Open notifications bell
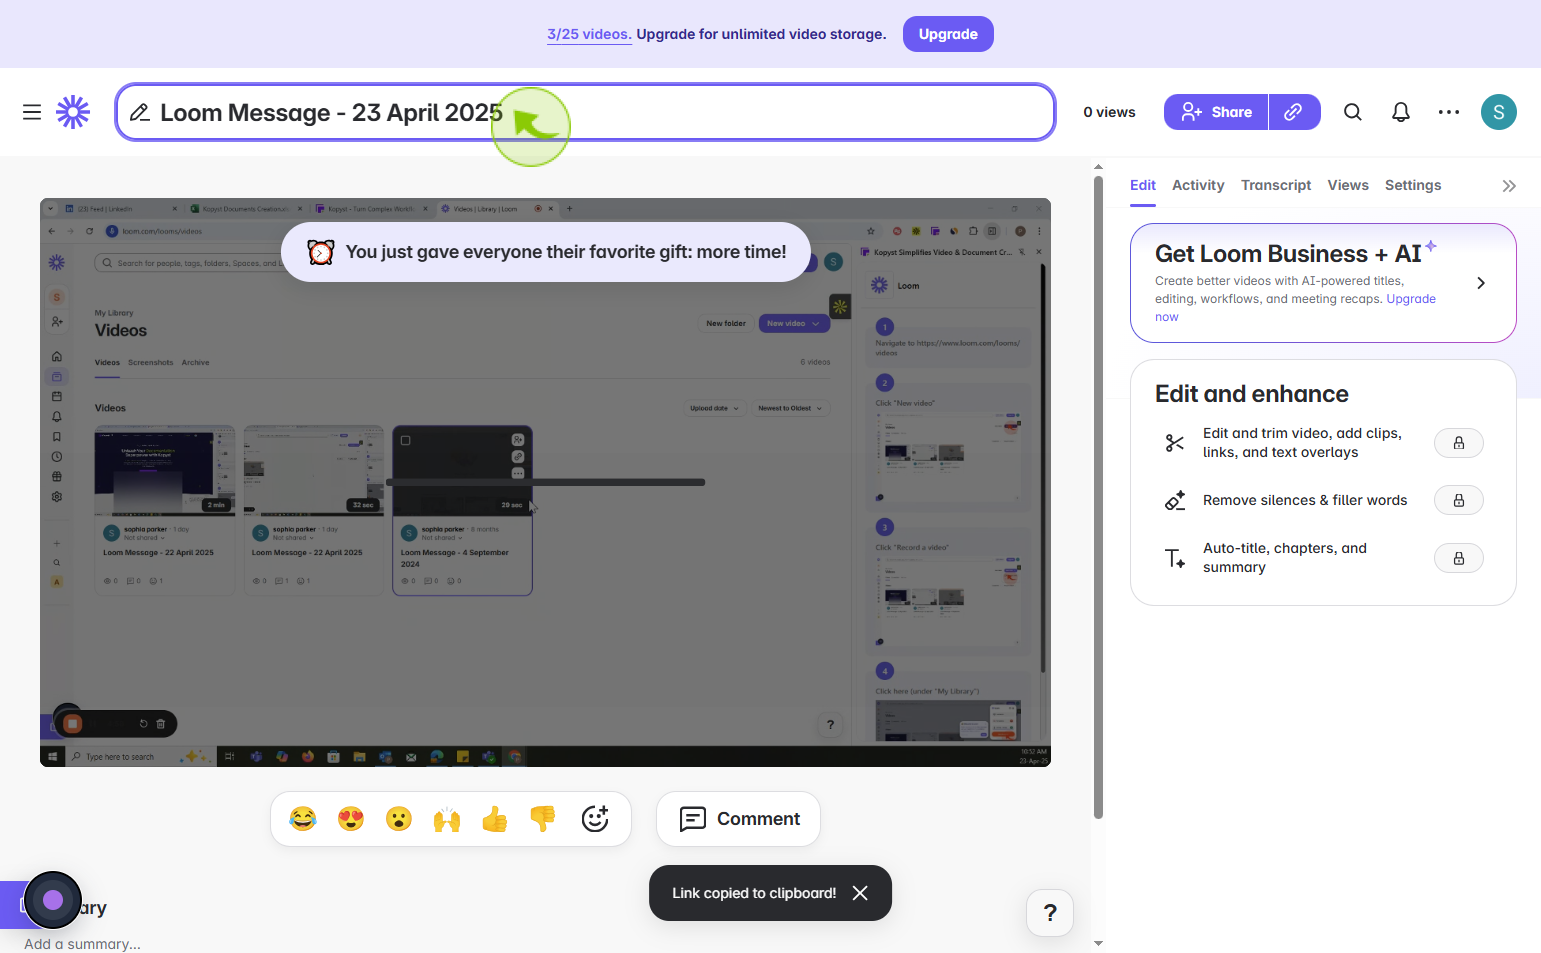The image size is (1541, 953). (x=1401, y=112)
